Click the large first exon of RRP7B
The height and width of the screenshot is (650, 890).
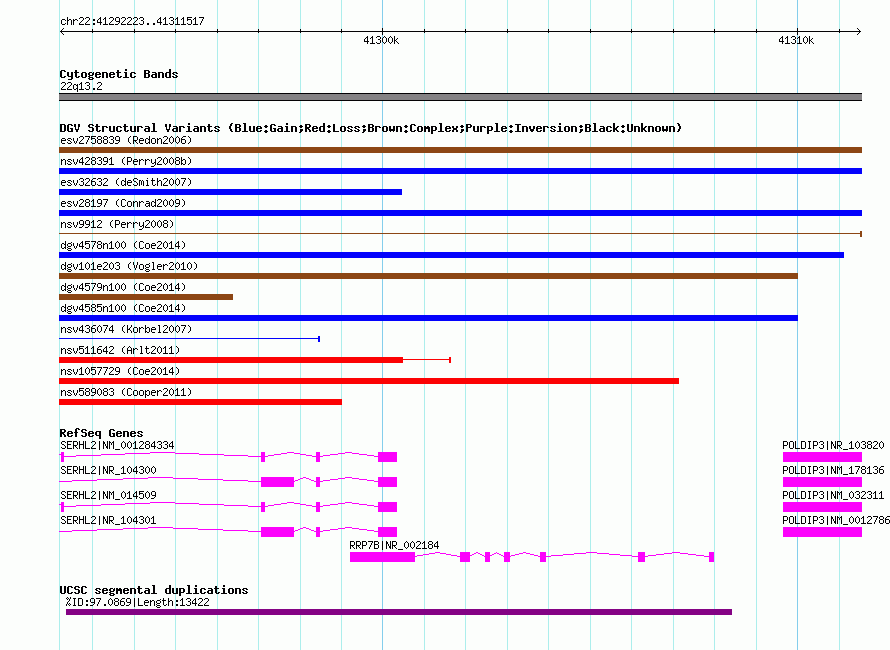[x=383, y=557]
